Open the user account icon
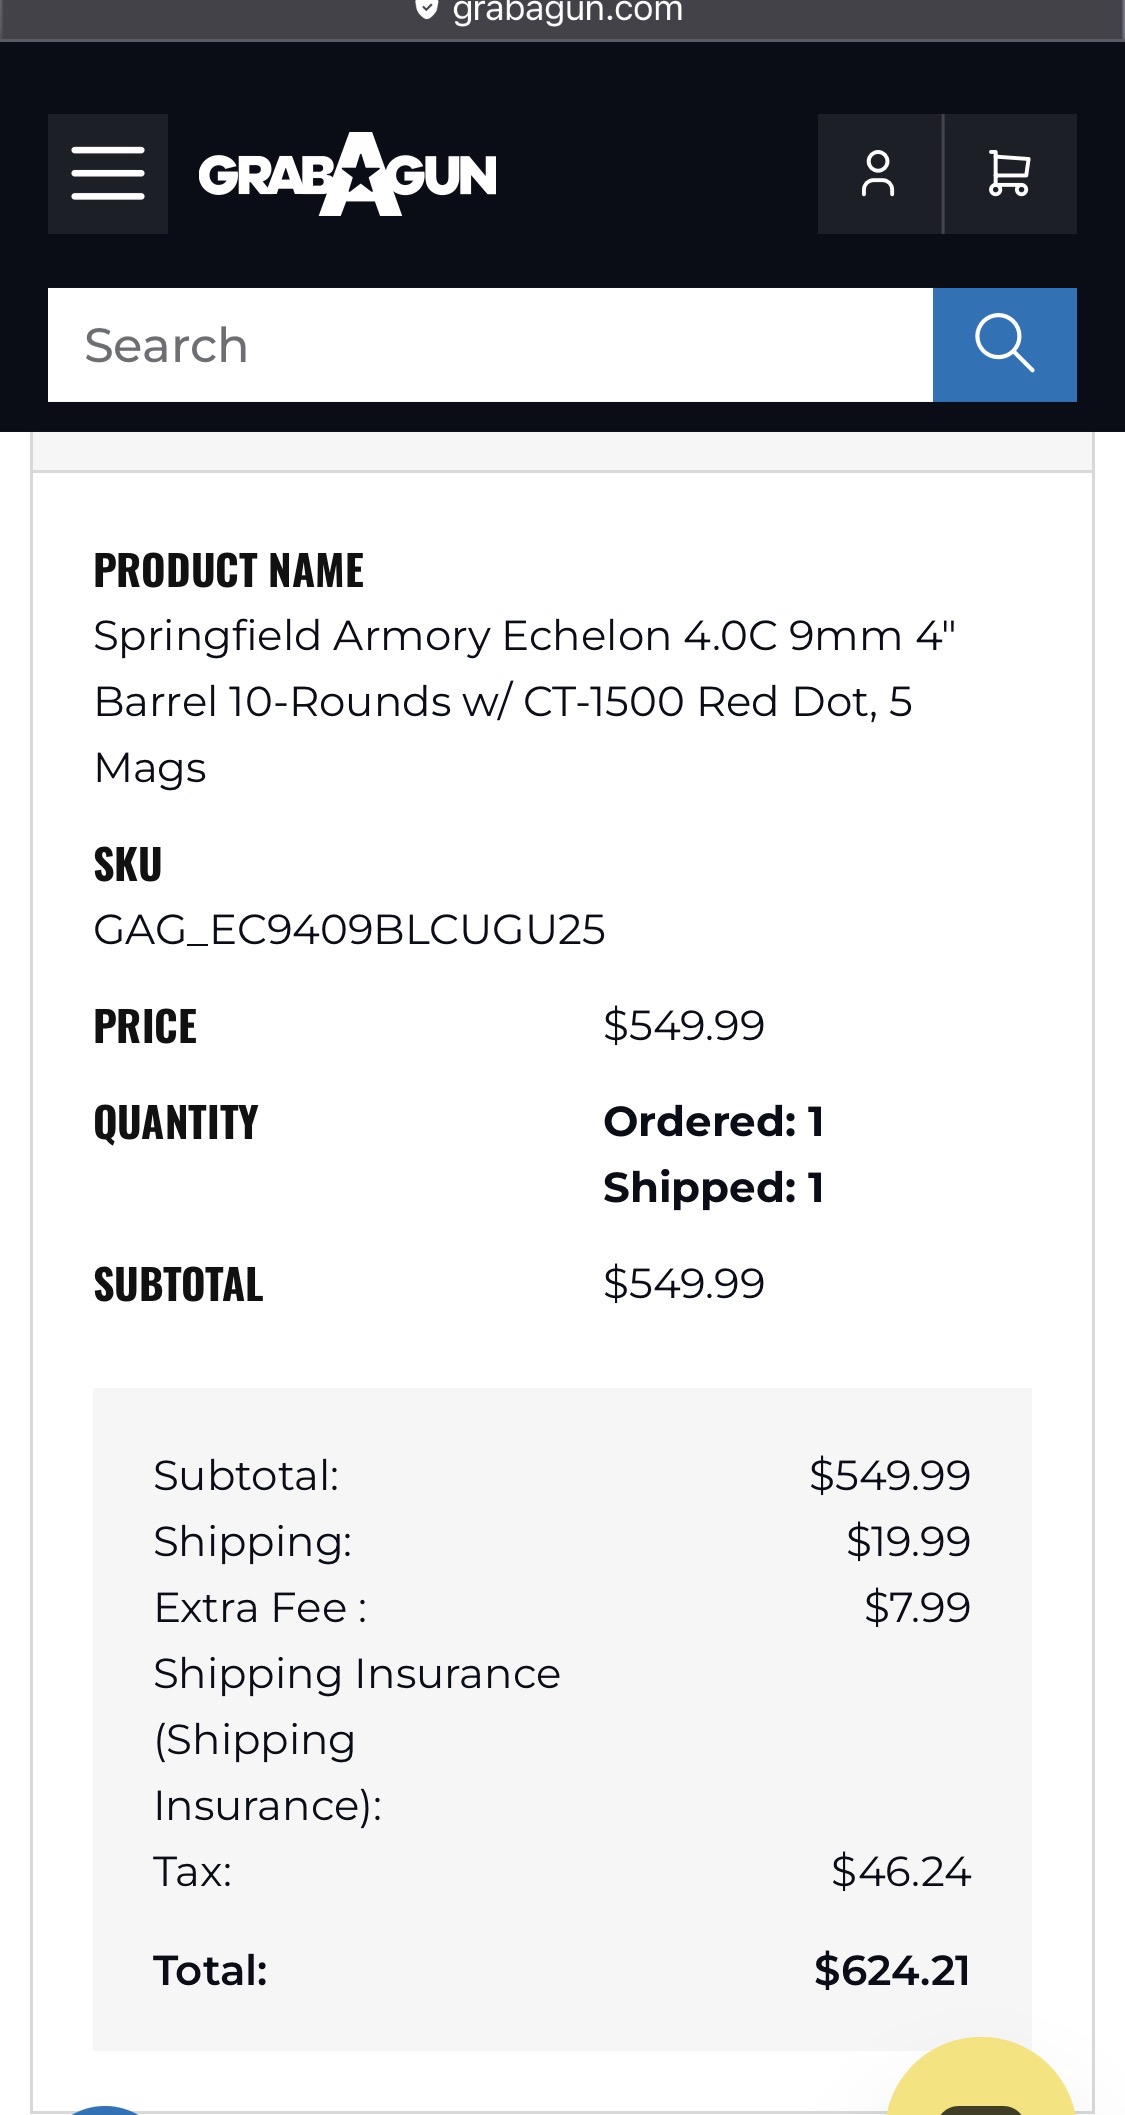Image resolution: width=1125 pixels, height=2115 pixels. [x=879, y=174]
